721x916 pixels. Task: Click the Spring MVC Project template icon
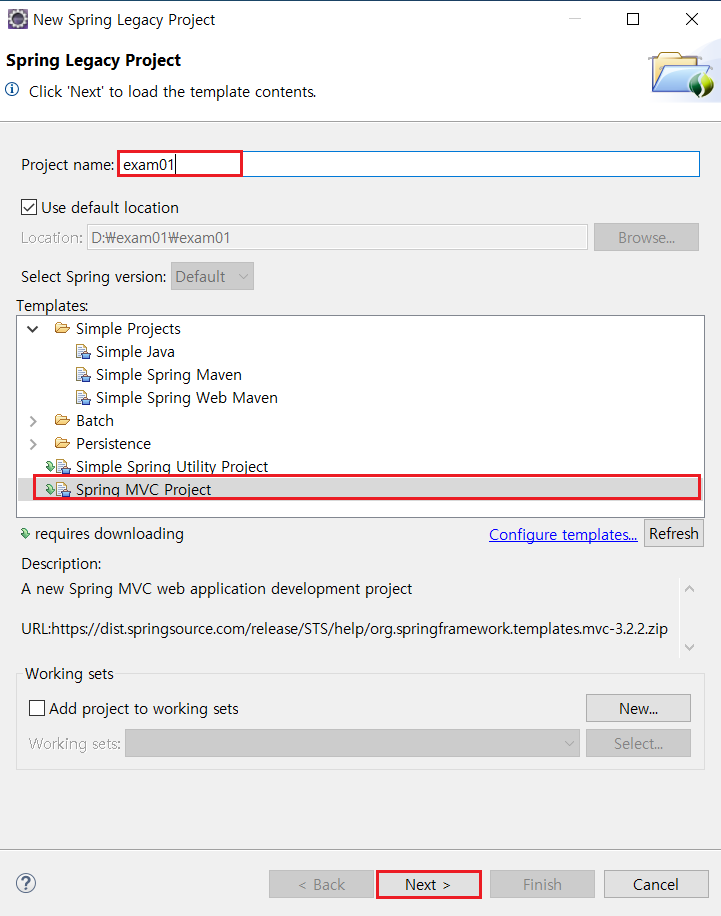58,490
